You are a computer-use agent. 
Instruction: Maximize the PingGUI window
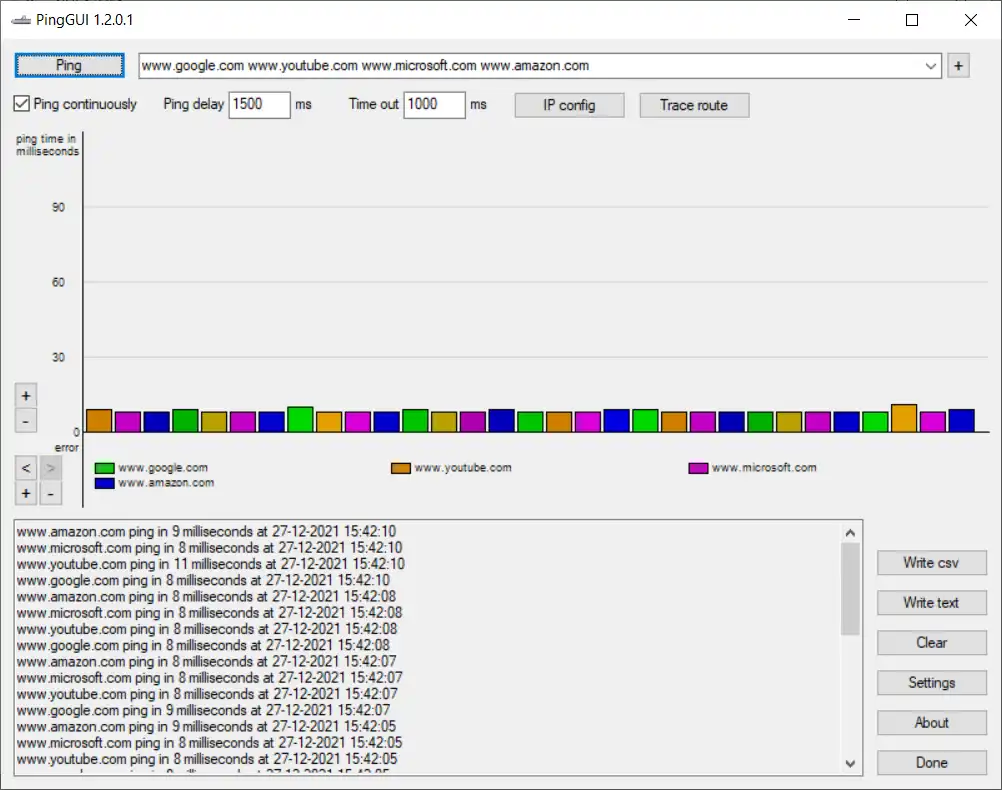pyautogui.click(x=912, y=20)
